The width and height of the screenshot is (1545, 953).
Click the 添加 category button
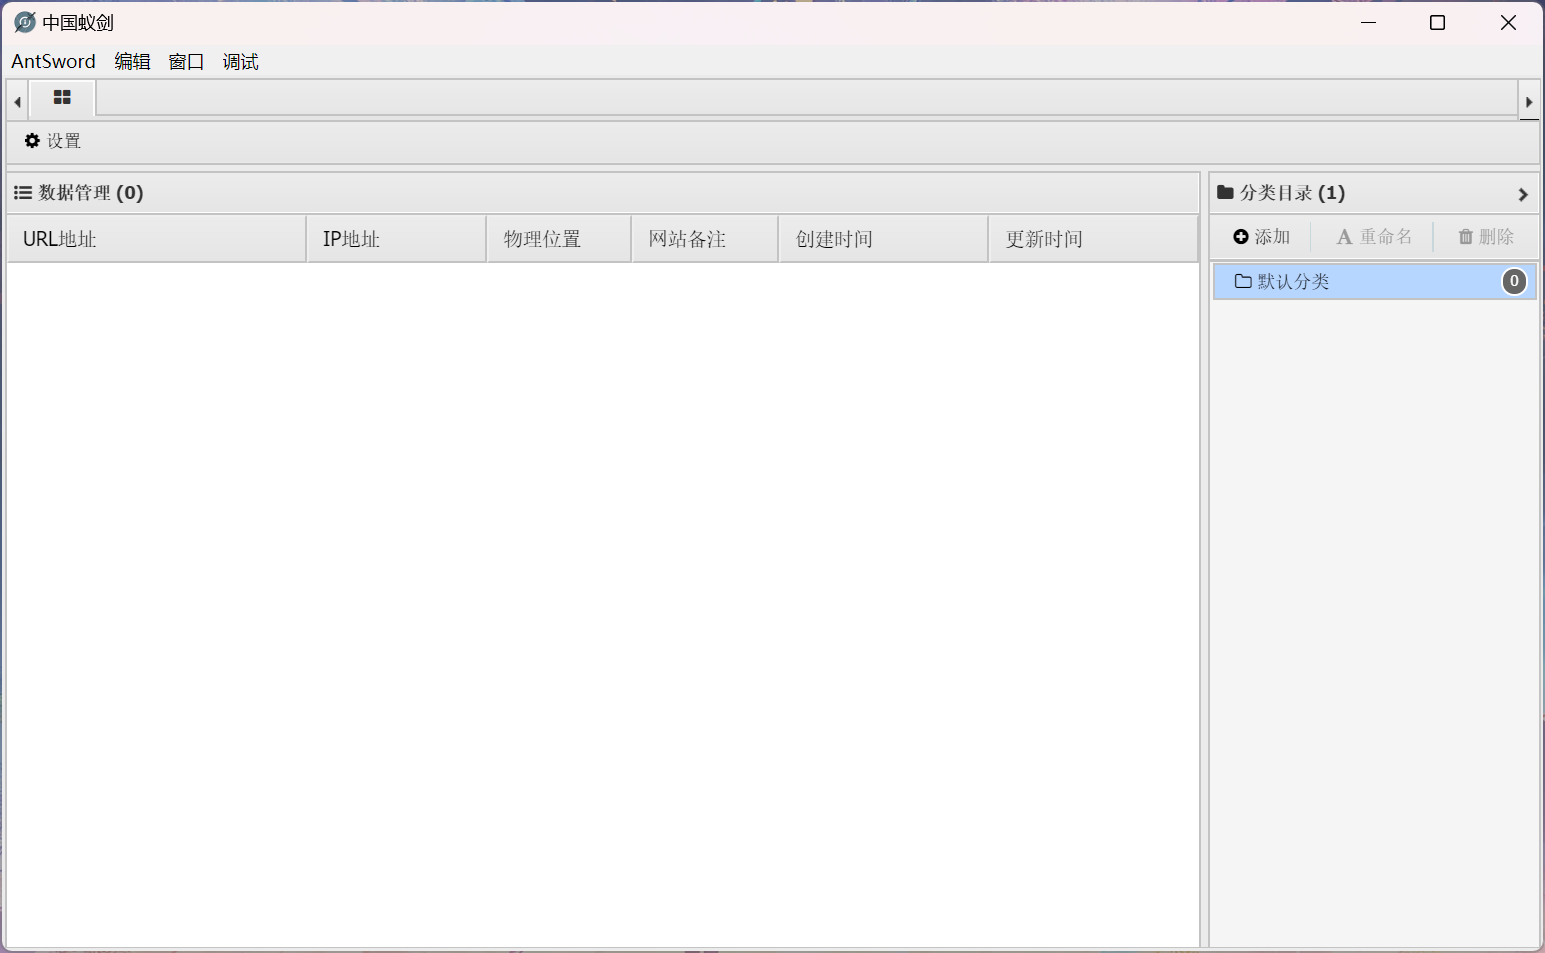pyautogui.click(x=1262, y=237)
